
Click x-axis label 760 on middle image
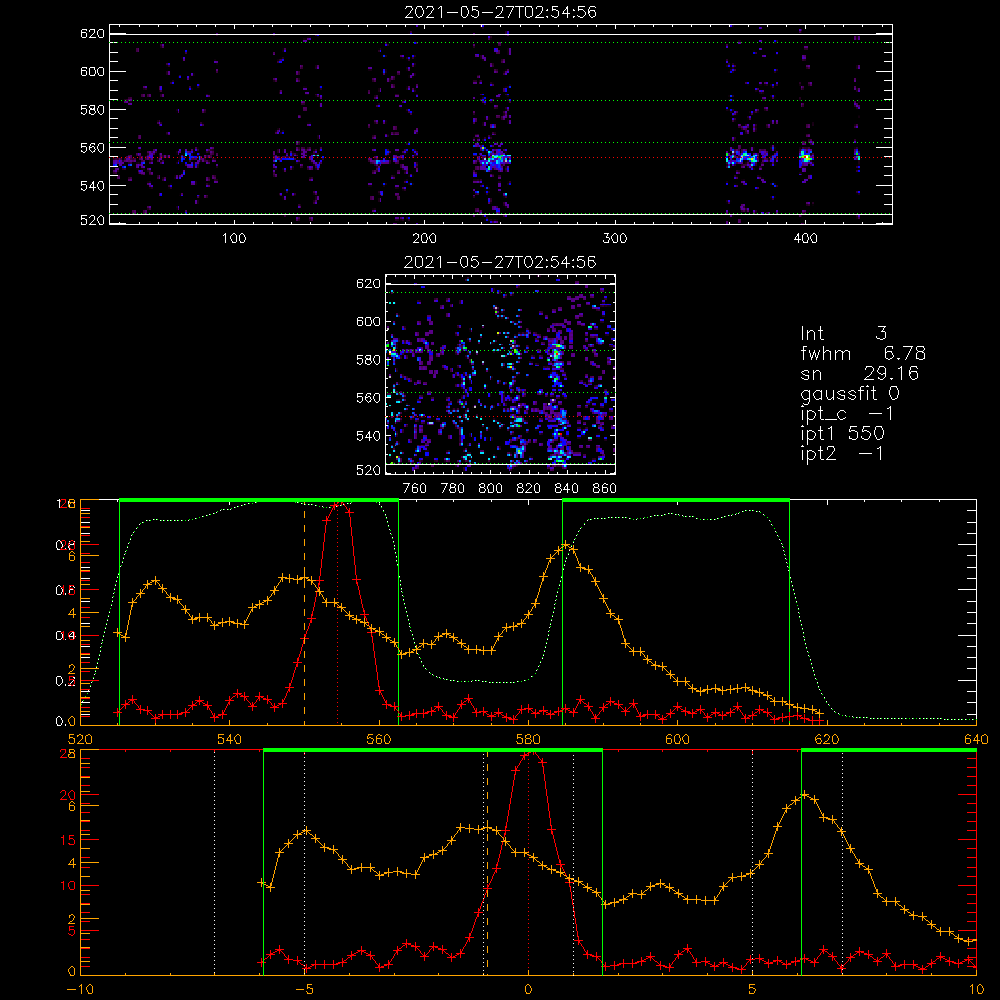(415, 489)
